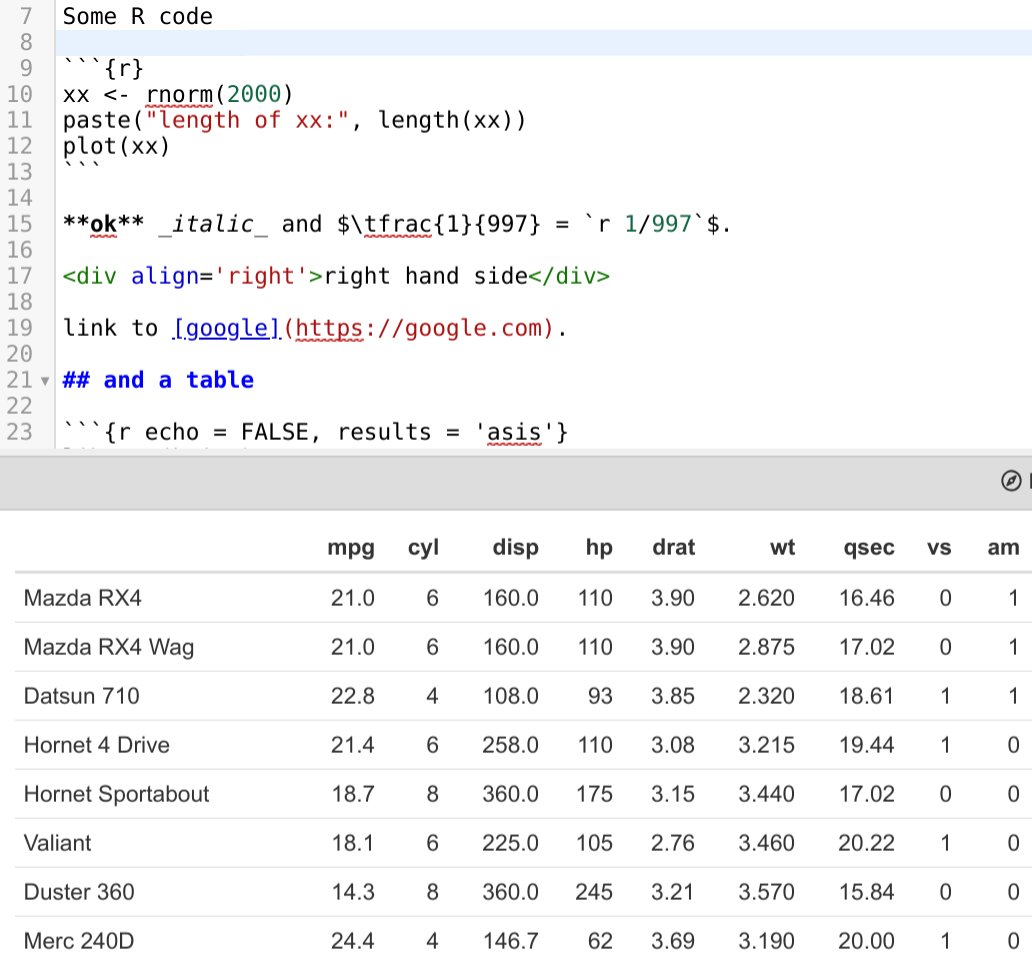This screenshot has width=1032, height=958.
Task: Click the Valiant row name
Action: 57,843
